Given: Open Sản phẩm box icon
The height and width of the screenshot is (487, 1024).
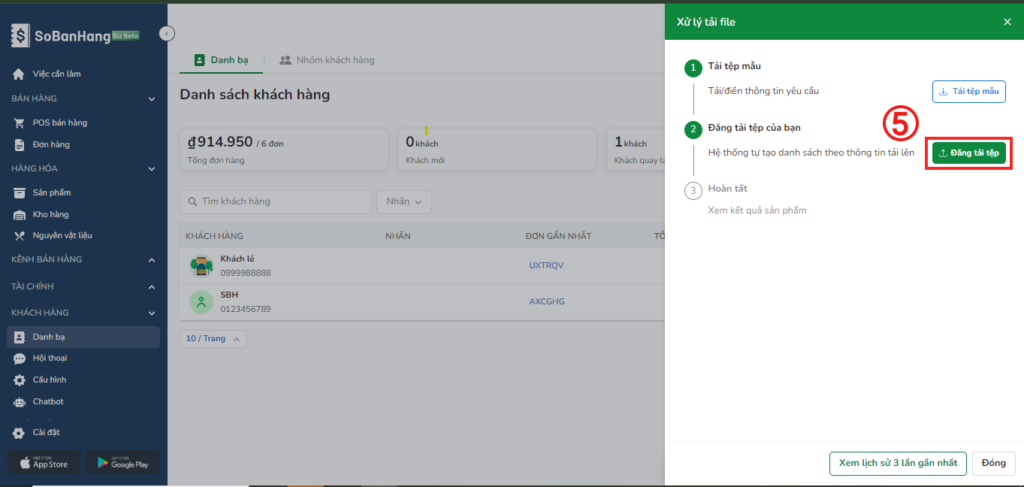Looking at the screenshot, I should (x=20, y=193).
